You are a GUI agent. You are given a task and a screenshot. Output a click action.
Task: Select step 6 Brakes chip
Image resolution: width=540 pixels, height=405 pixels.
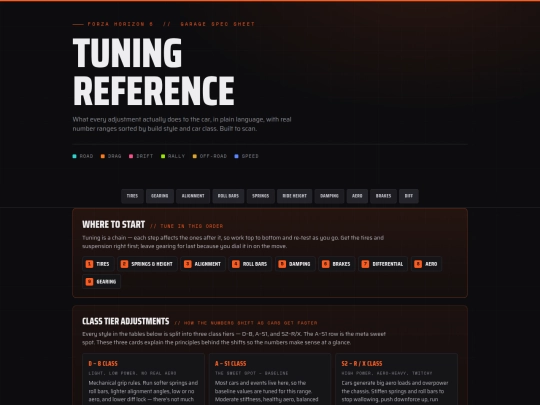pos(336,264)
